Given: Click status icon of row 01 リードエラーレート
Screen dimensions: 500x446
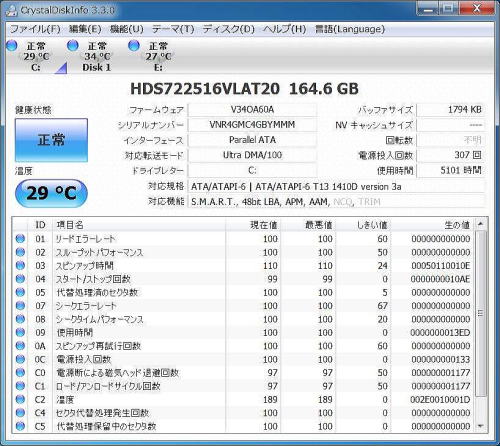Looking at the screenshot, I should [x=20, y=239].
